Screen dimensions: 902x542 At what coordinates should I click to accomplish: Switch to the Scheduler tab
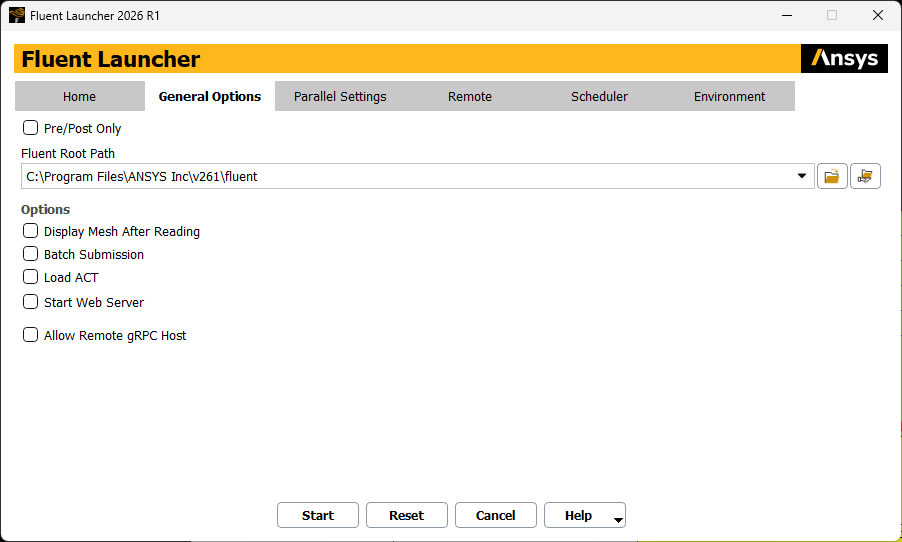[599, 96]
